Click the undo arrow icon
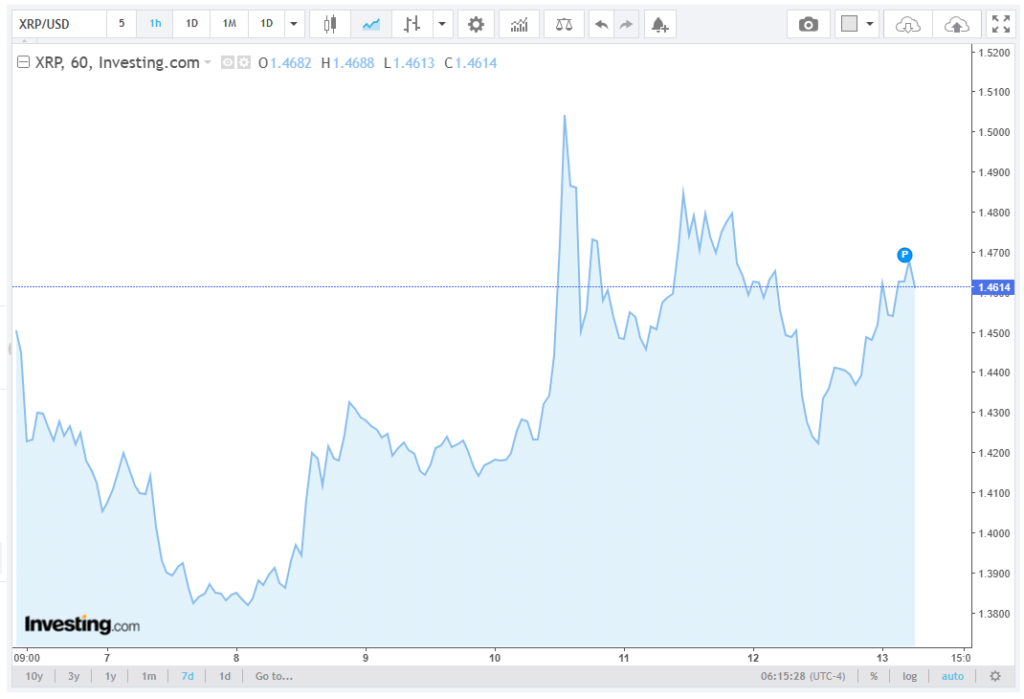1024x699 pixels. point(601,24)
